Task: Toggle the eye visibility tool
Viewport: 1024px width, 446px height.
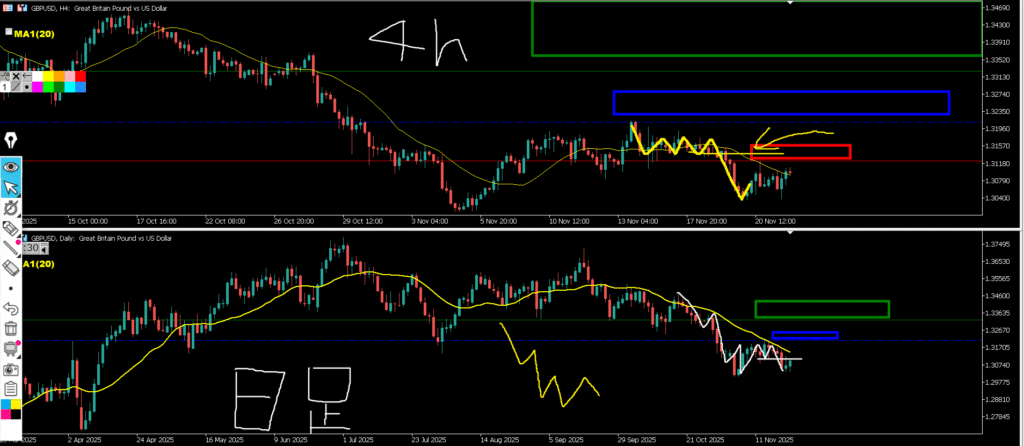Action: (11, 167)
